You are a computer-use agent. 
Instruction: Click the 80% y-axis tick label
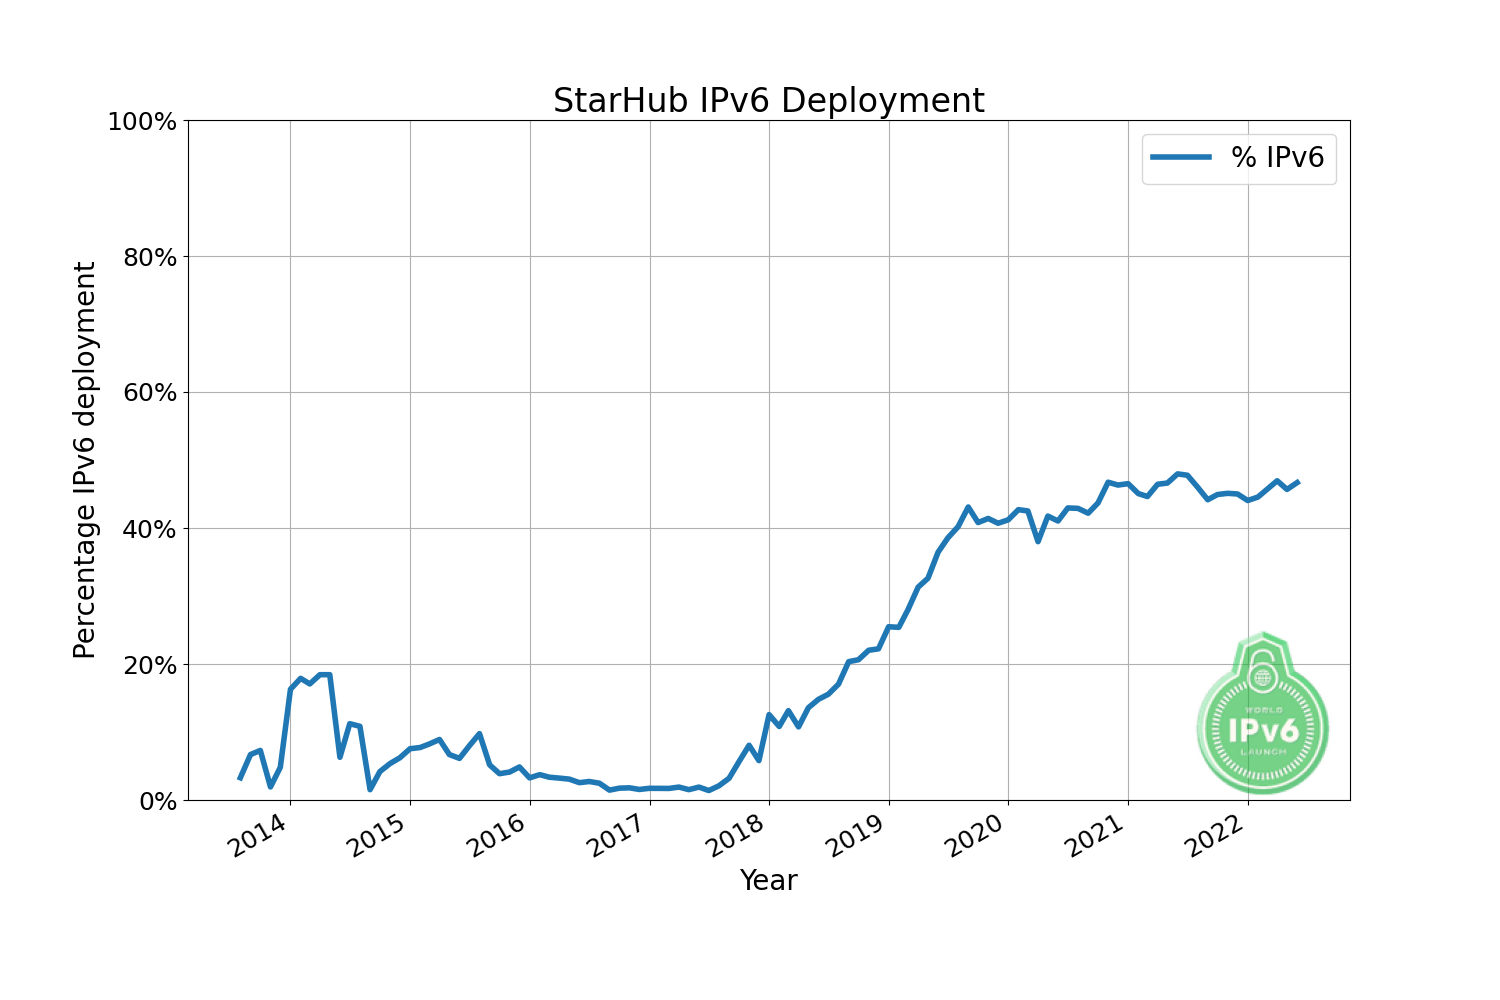[x=148, y=257]
